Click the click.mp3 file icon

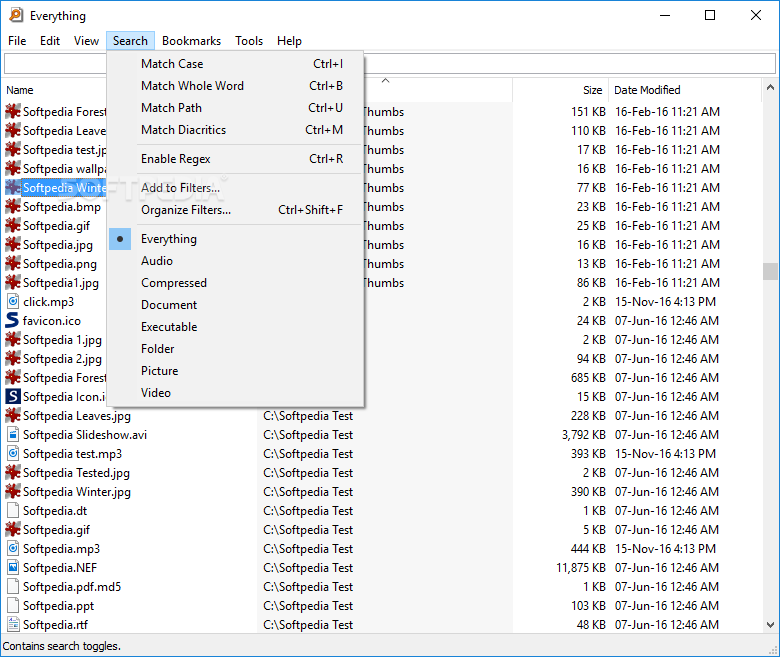(13, 301)
